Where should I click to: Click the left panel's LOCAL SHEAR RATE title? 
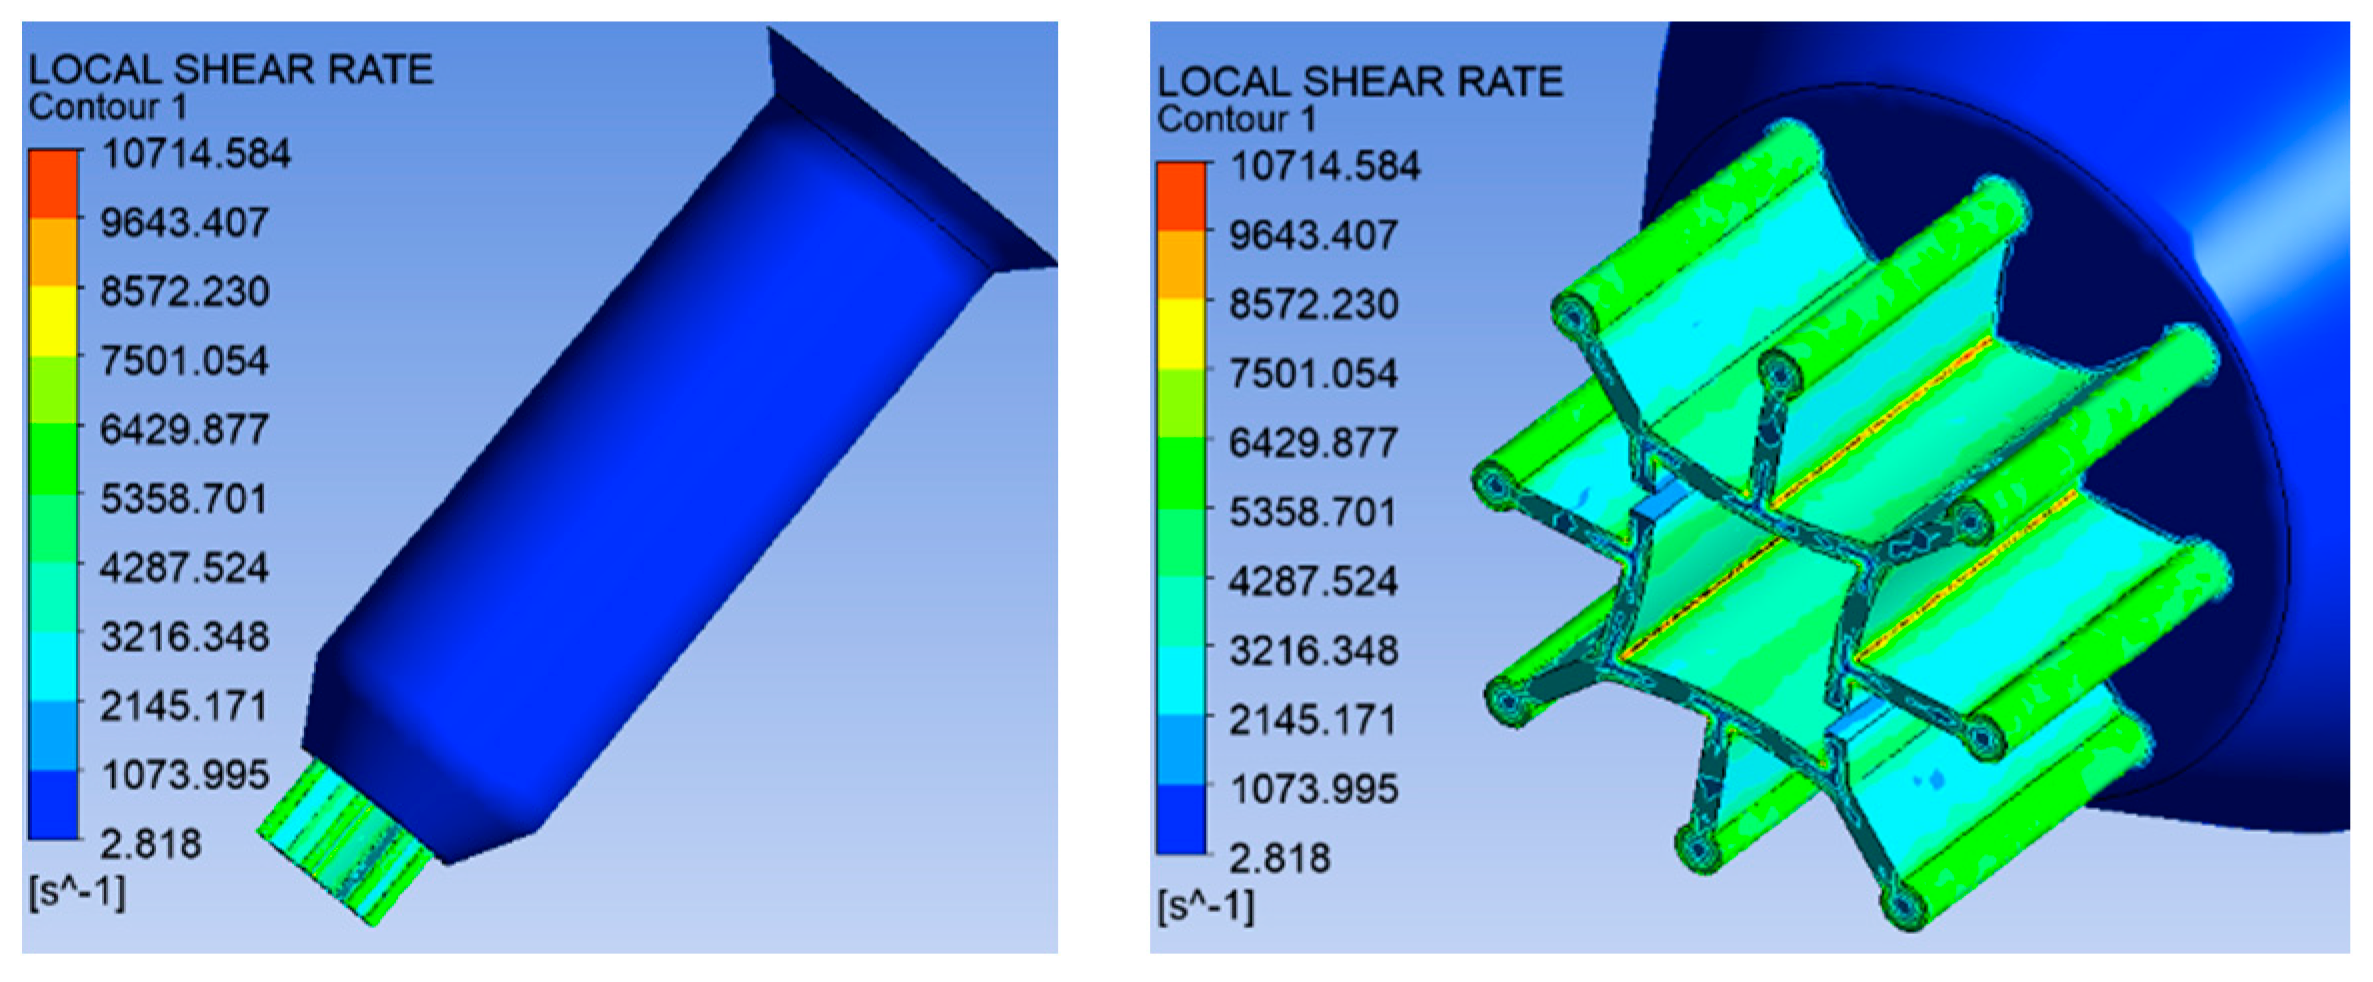pos(230,70)
